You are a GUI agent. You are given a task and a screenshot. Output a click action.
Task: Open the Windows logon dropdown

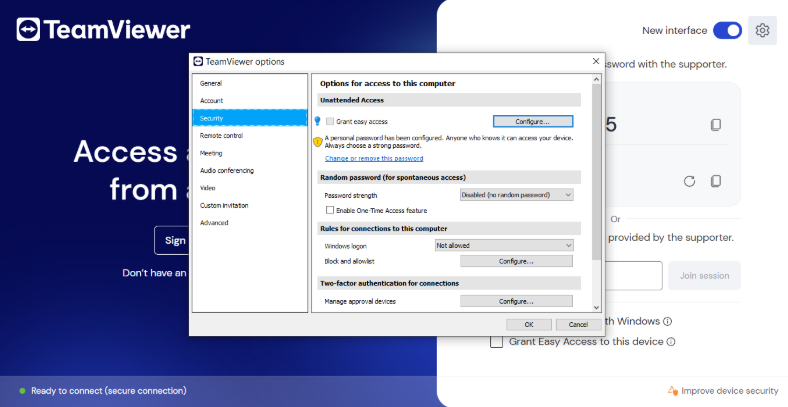pyautogui.click(x=504, y=246)
